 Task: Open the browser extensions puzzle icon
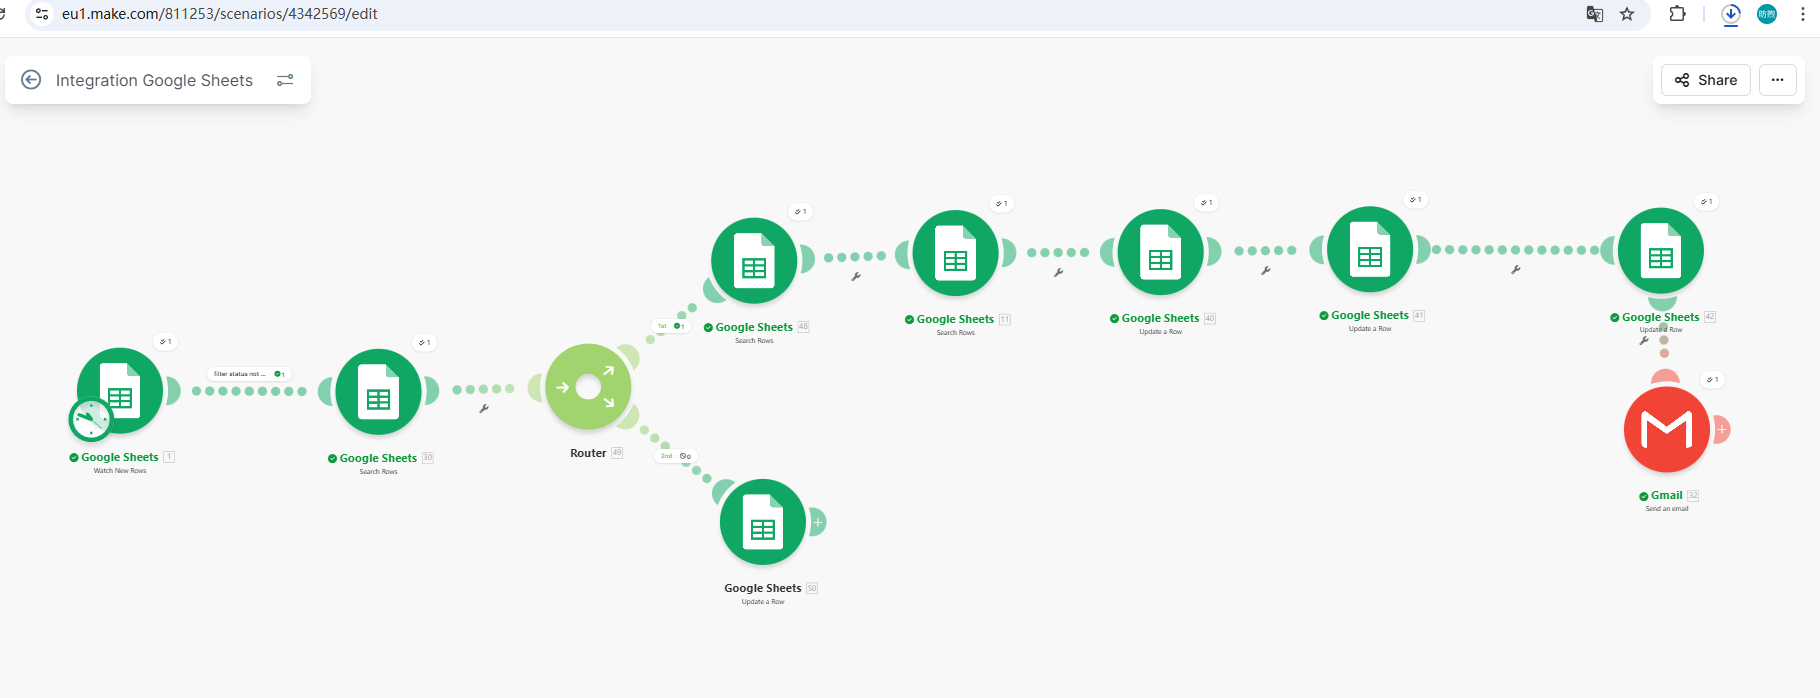point(1677,14)
